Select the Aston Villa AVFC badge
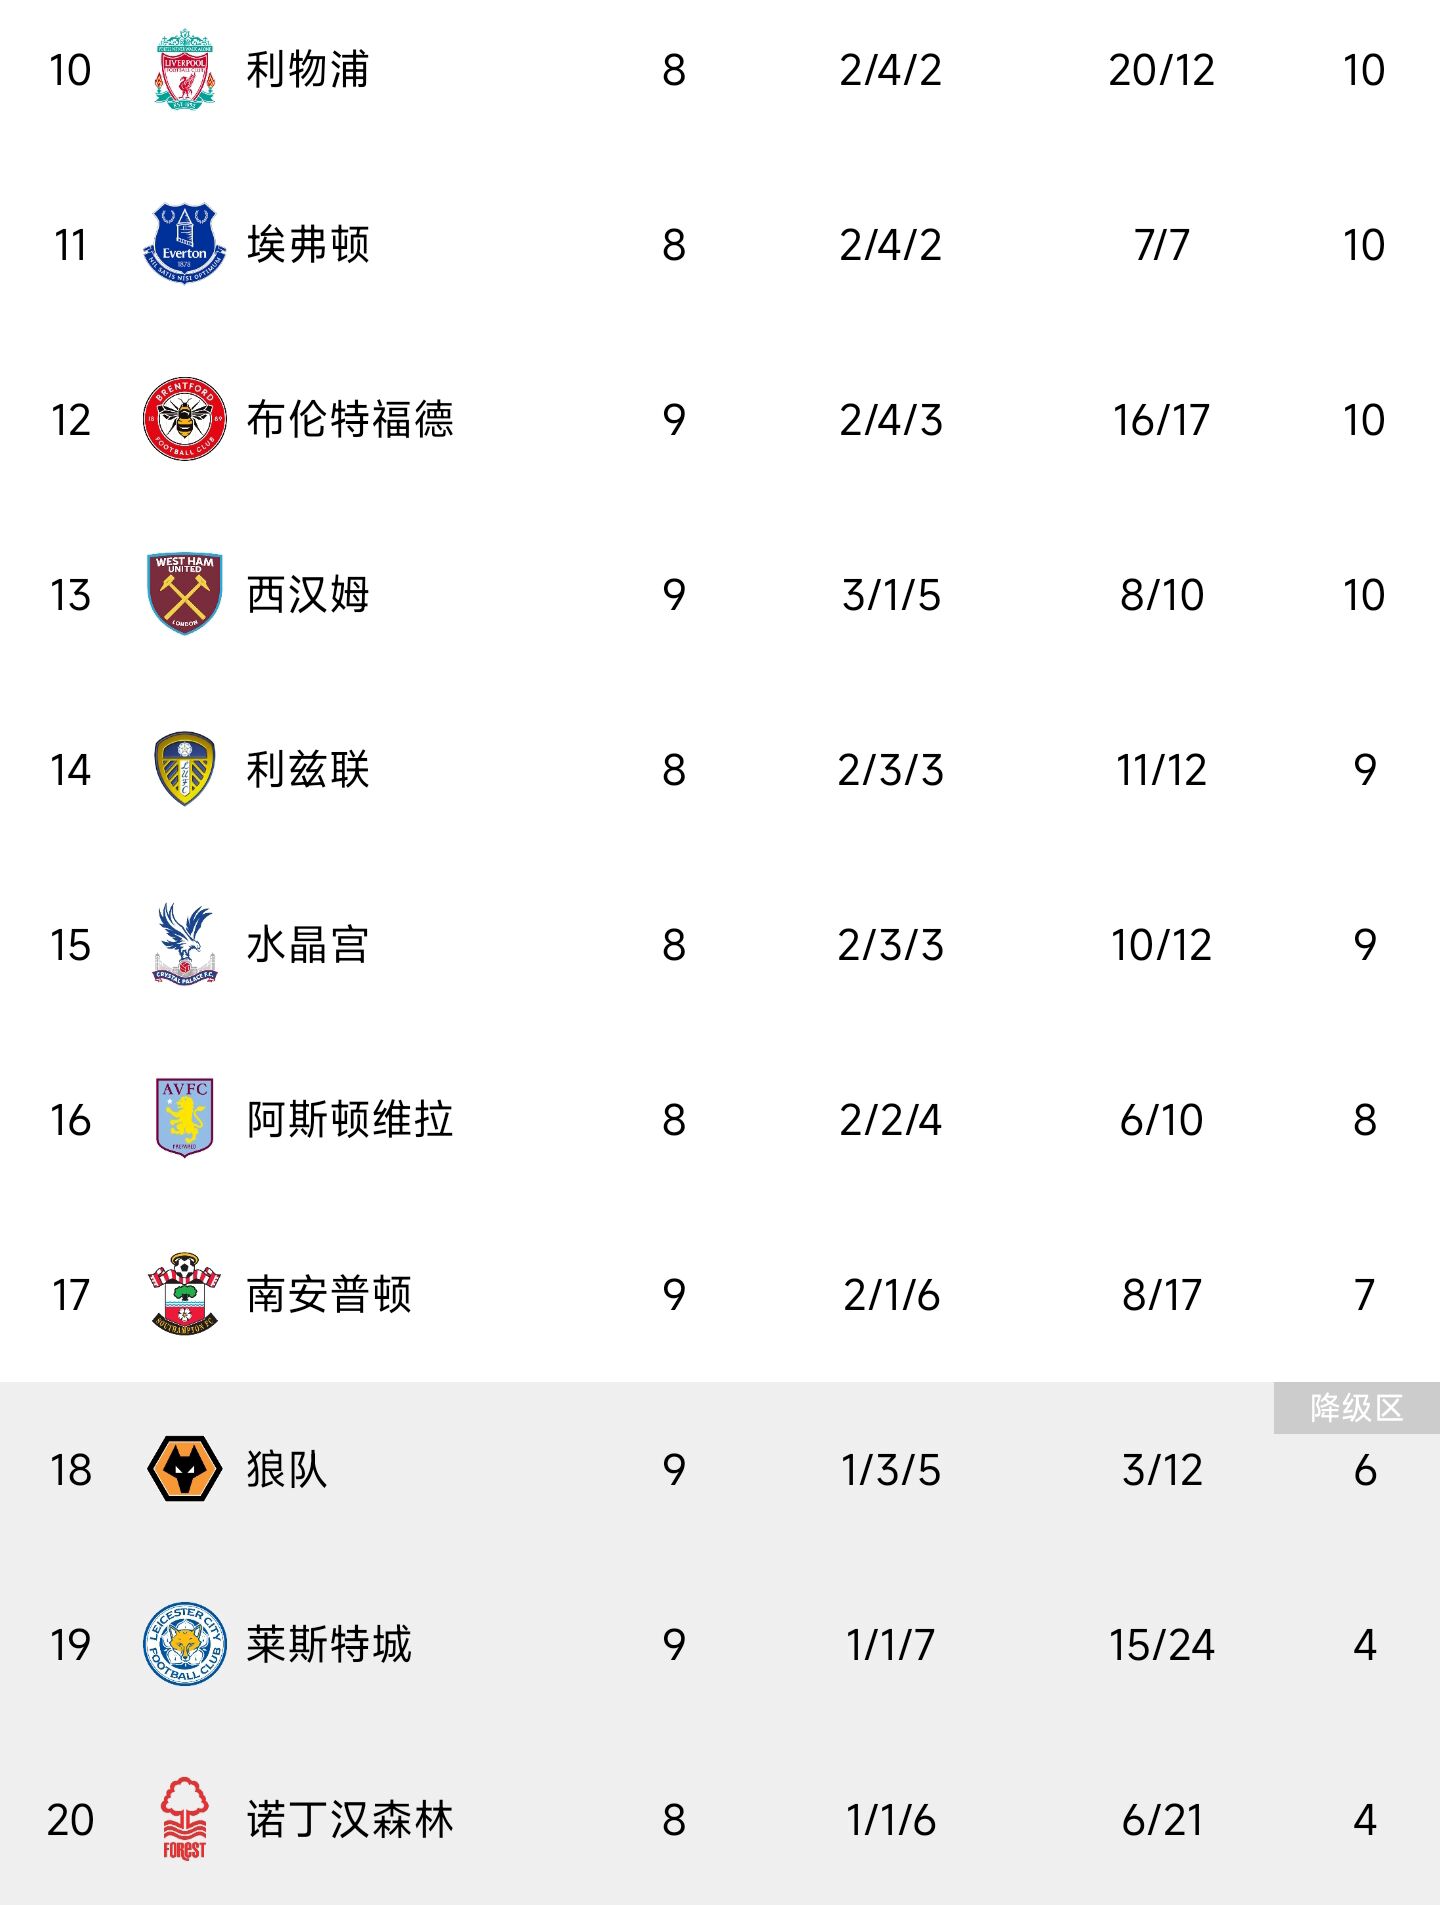 tap(184, 1118)
